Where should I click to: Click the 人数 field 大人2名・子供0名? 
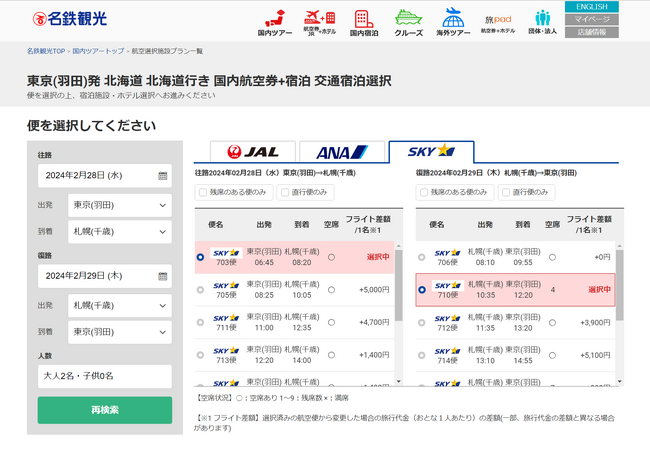[x=104, y=376]
